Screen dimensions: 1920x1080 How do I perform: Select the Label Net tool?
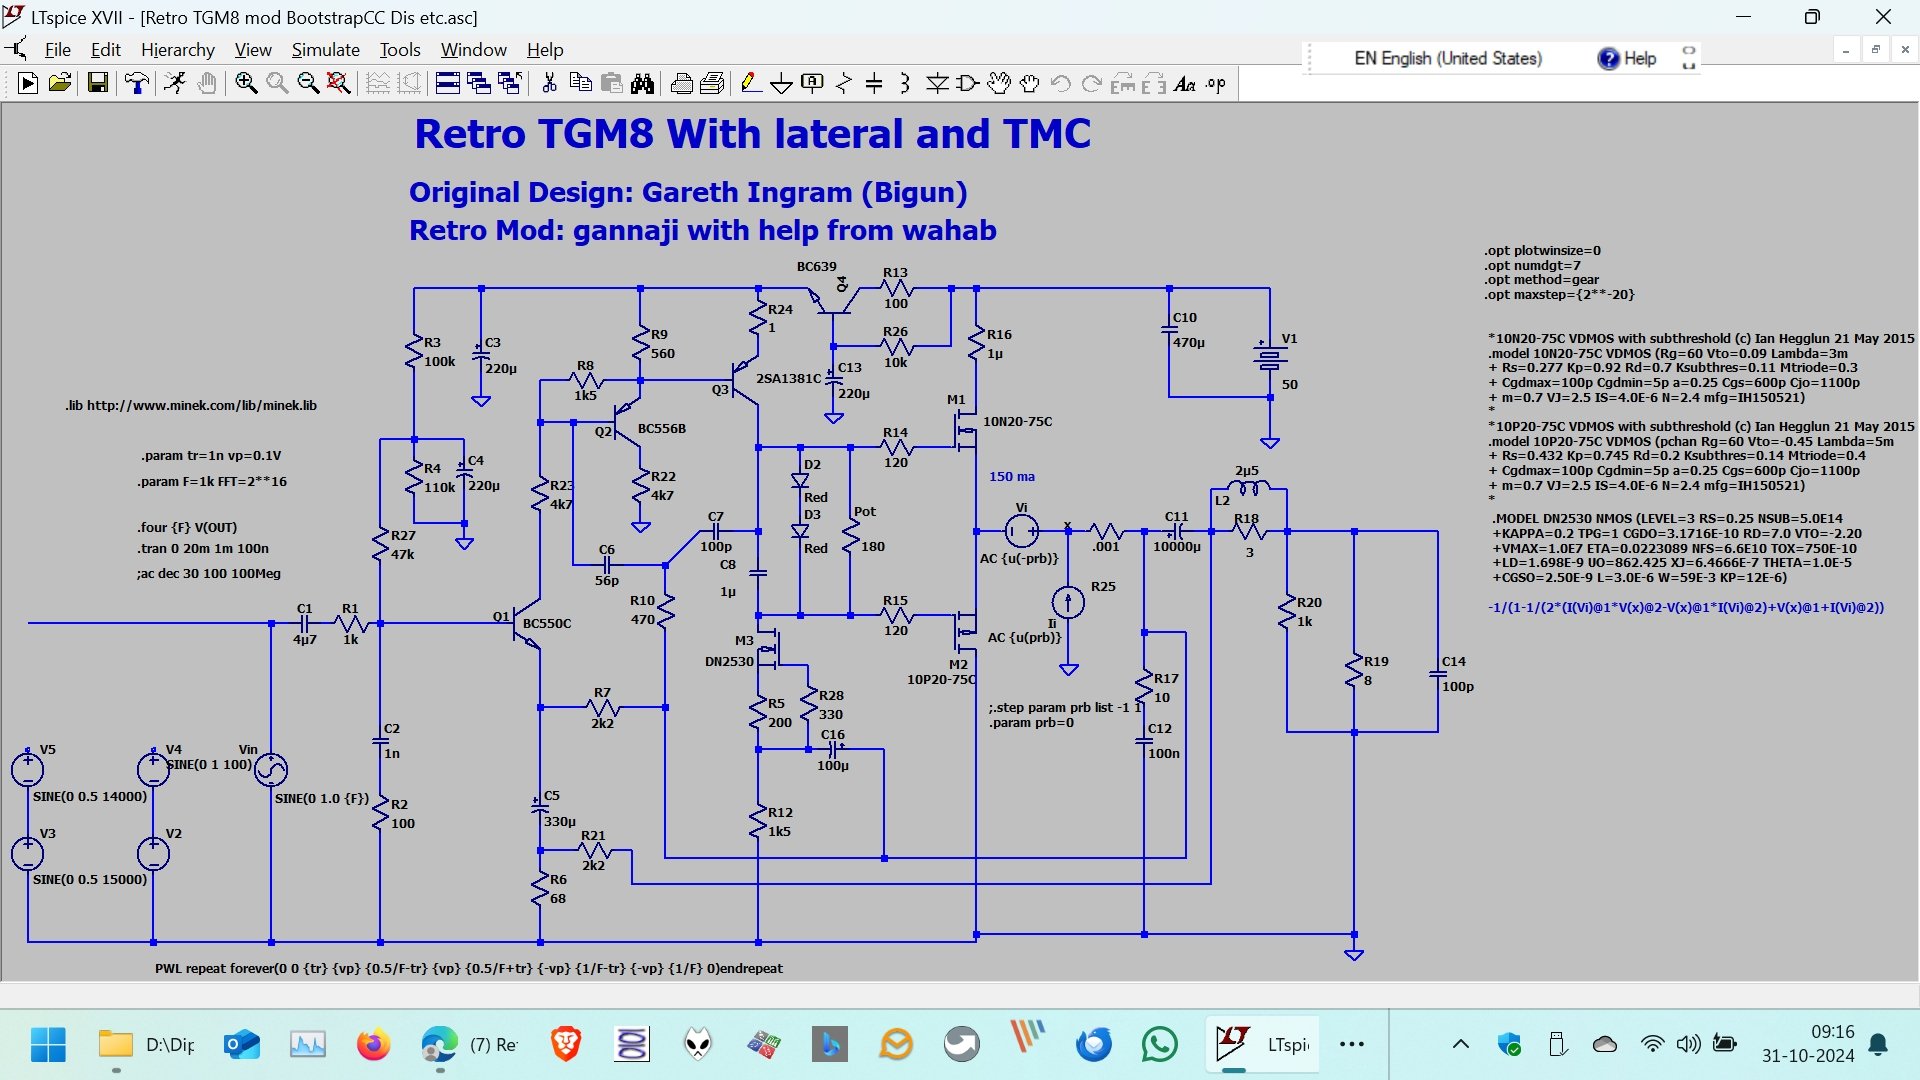(813, 84)
